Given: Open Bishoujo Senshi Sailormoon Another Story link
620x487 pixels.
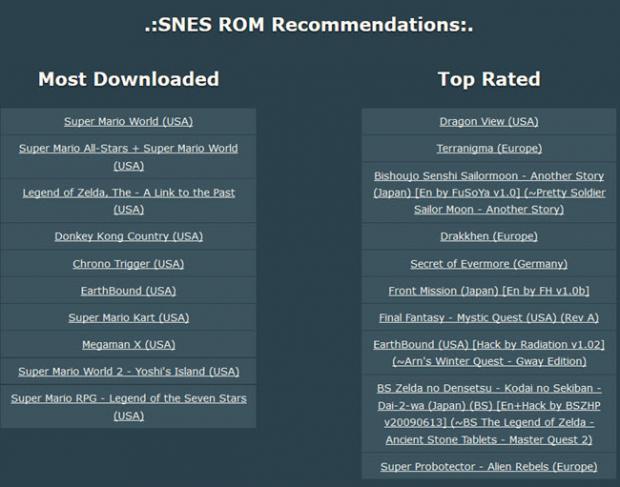Looking at the screenshot, I should (489, 192).
